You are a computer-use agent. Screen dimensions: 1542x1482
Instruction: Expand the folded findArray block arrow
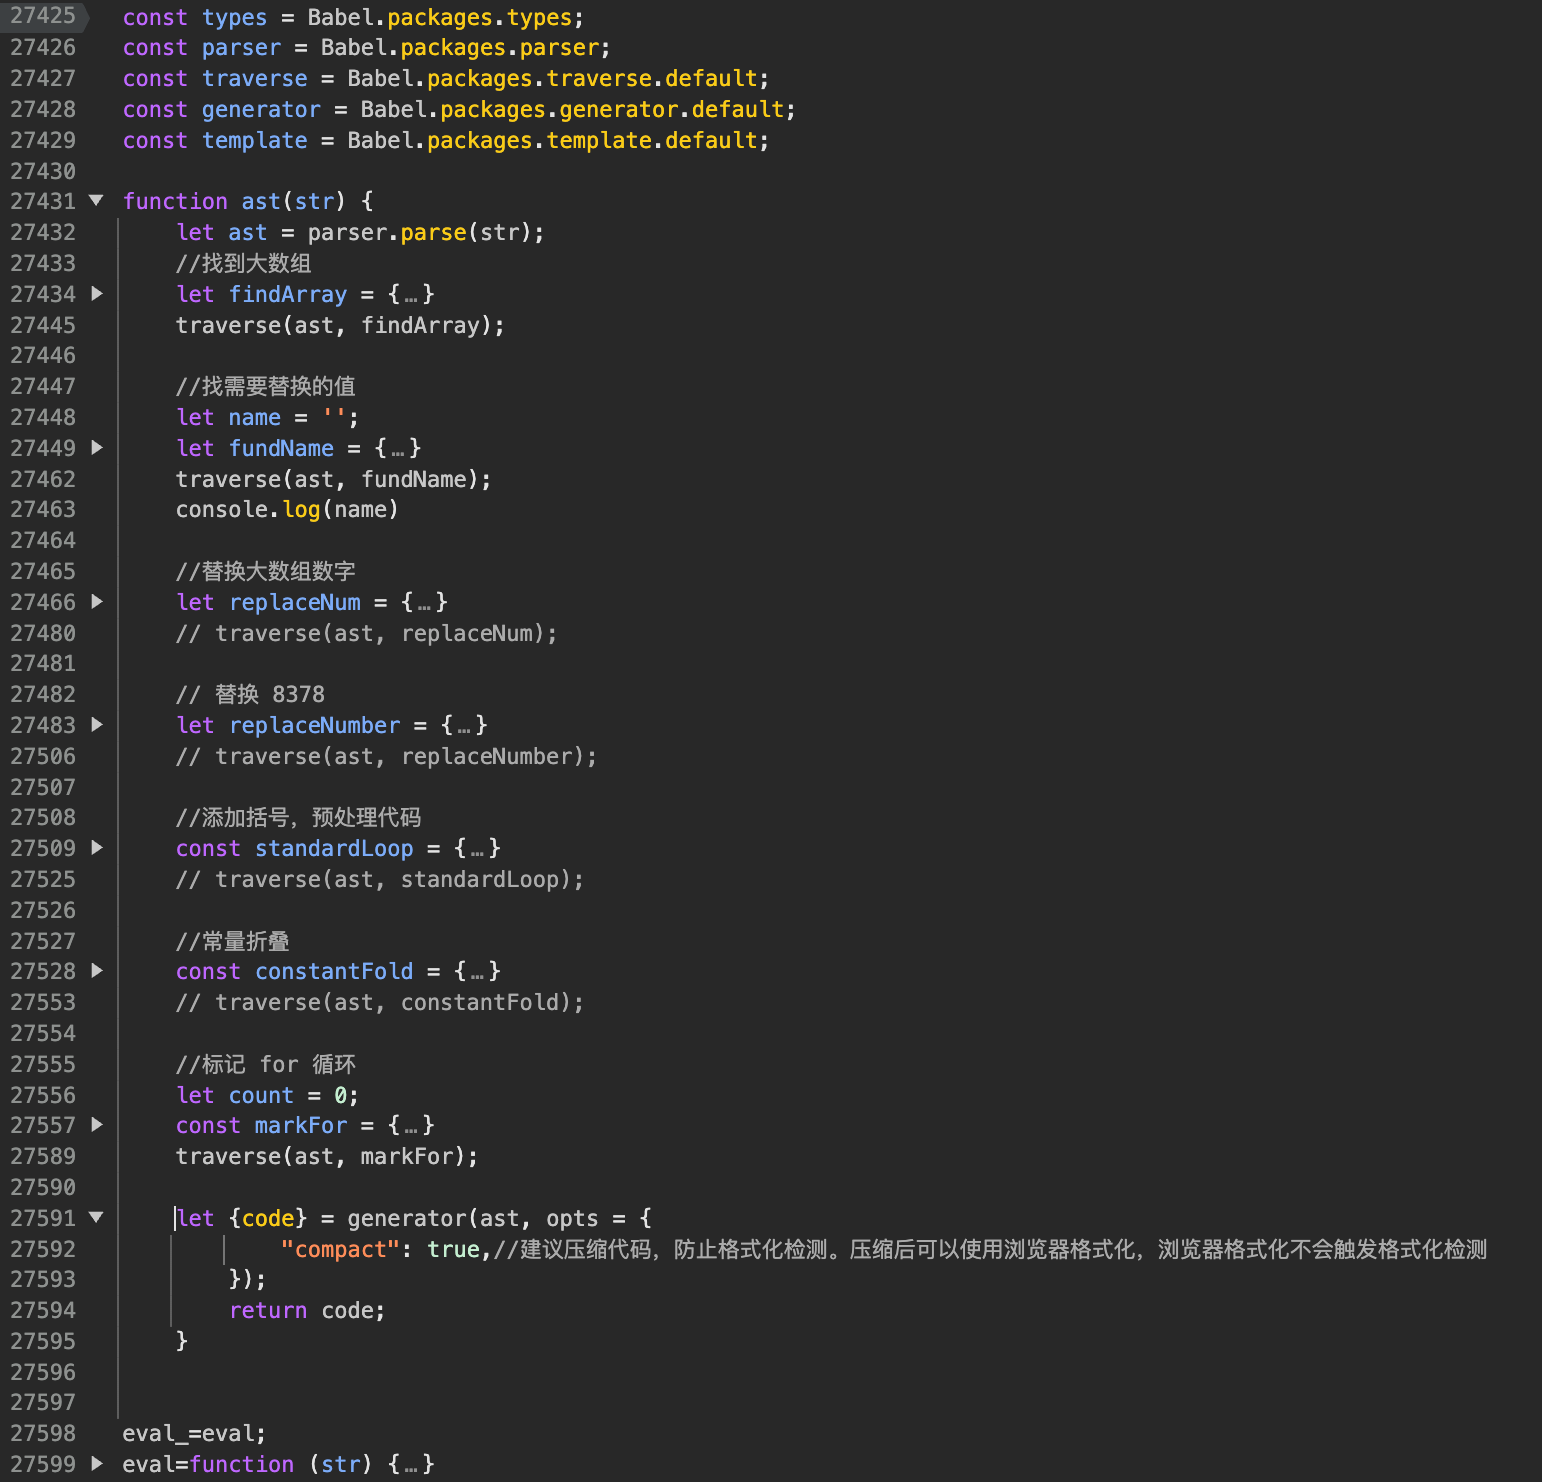click(x=96, y=294)
